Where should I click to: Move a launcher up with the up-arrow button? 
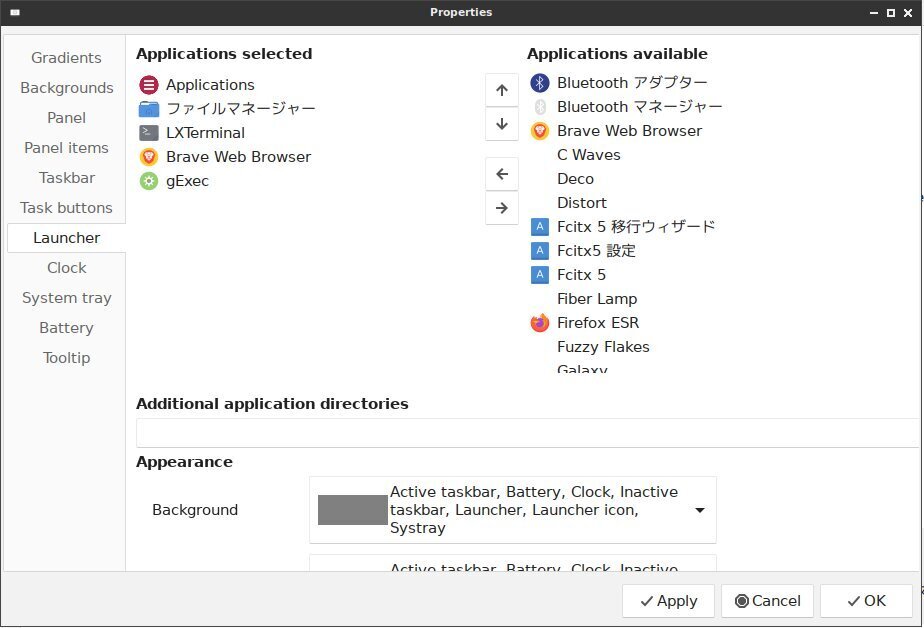point(501,89)
